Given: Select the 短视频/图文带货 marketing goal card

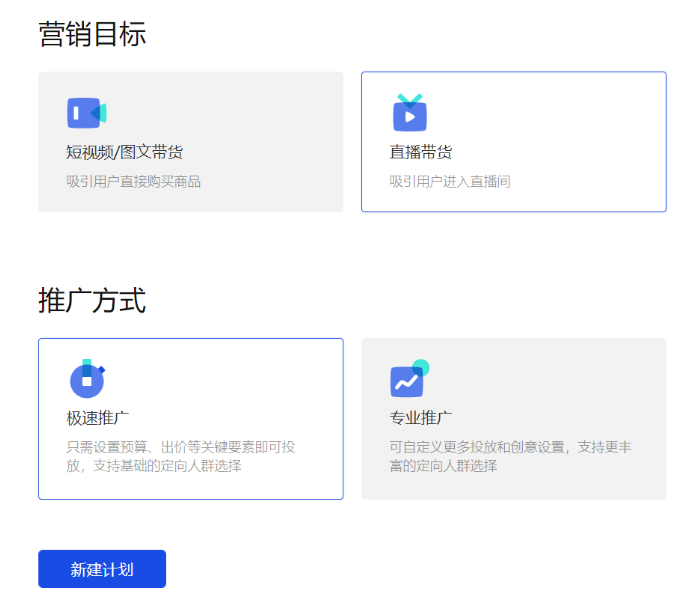Looking at the screenshot, I should 190,141.
